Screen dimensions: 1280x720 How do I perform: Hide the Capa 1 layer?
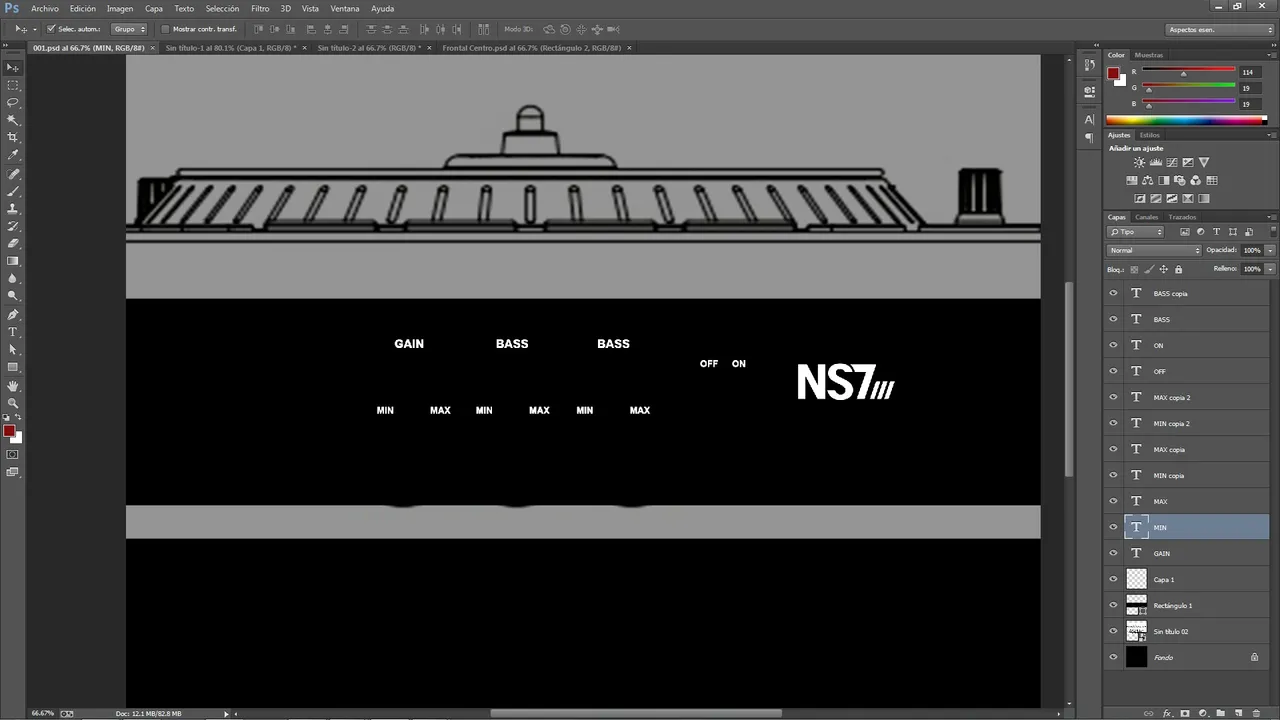pyautogui.click(x=1113, y=579)
